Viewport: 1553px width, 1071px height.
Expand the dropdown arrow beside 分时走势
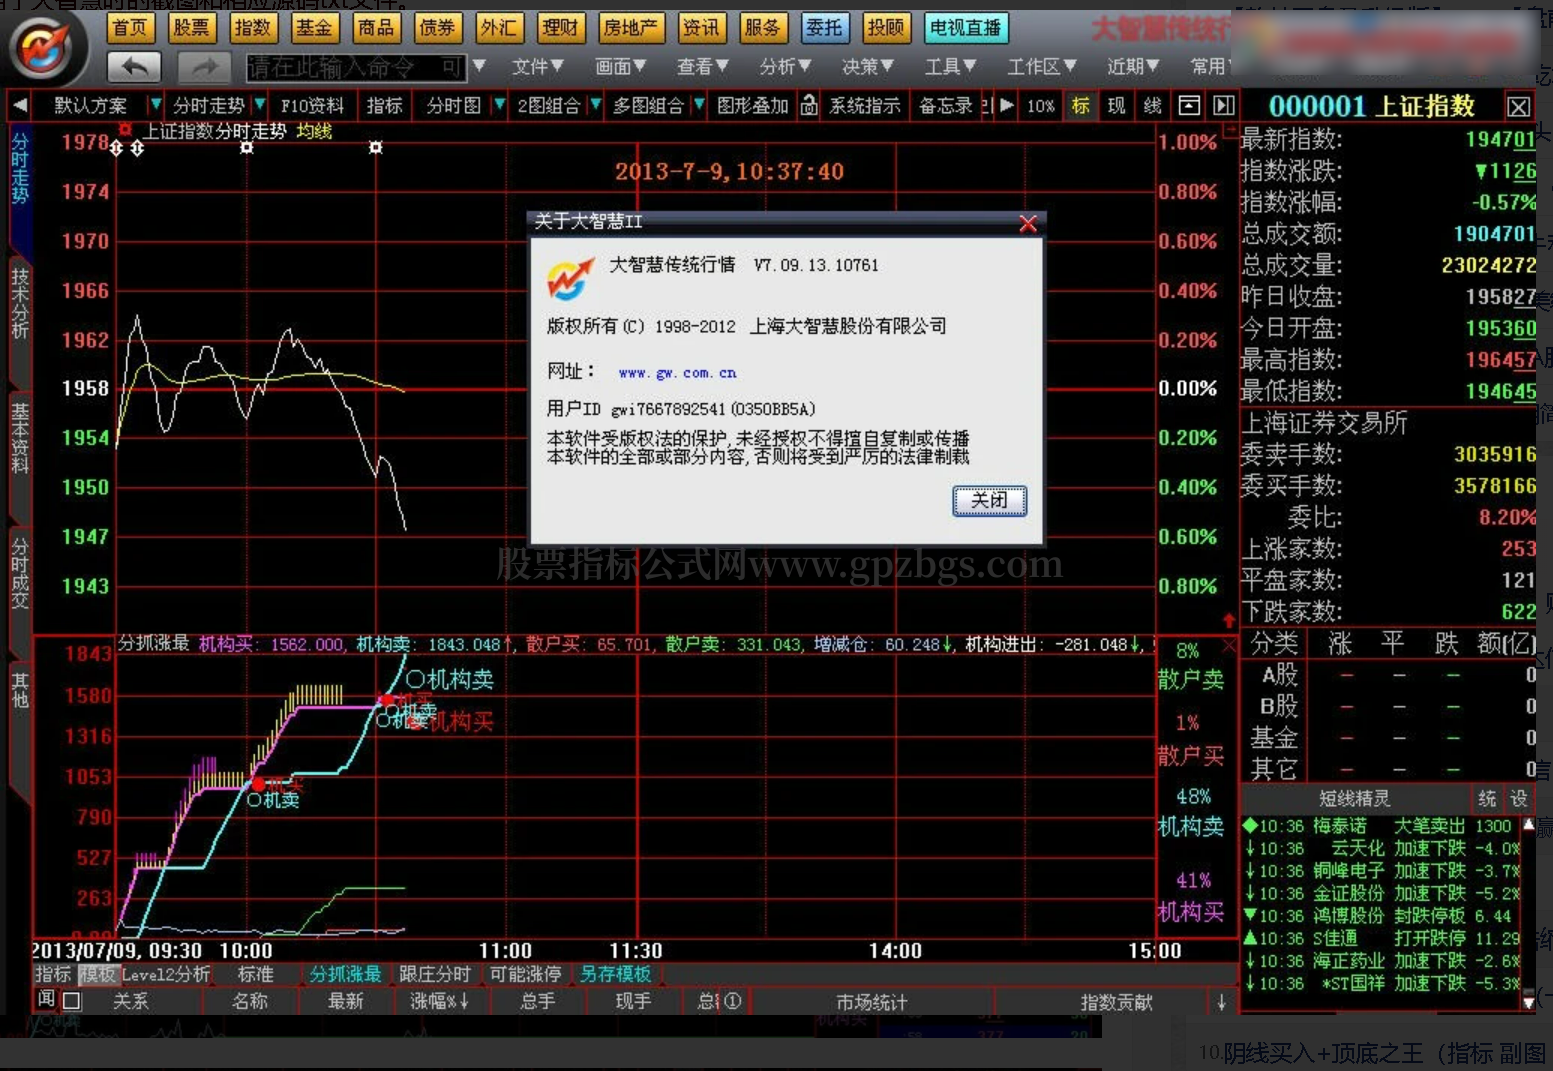tap(259, 104)
